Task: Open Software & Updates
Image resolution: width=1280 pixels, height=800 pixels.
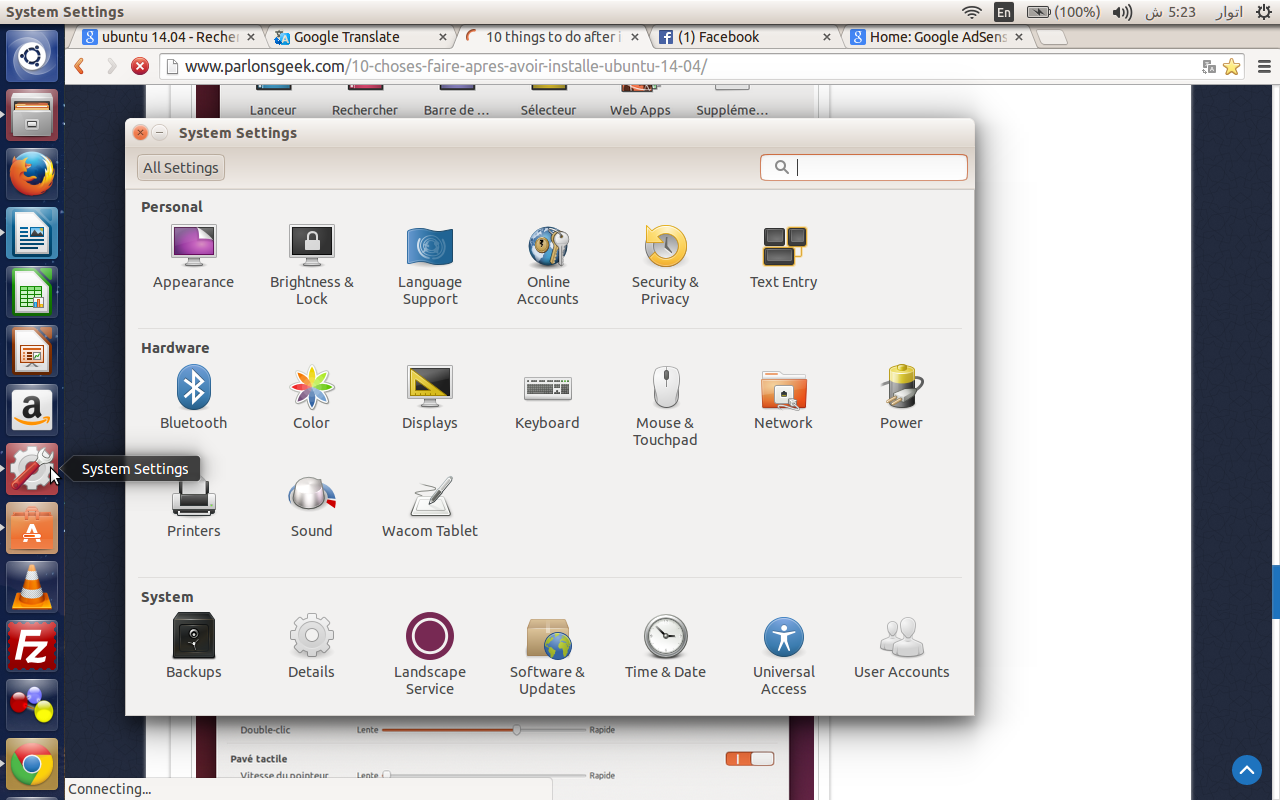Action: point(548,655)
